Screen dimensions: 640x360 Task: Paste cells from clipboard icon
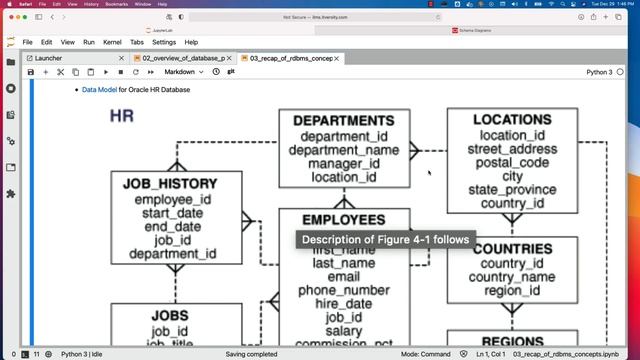pyautogui.click(x=91, y=72)
